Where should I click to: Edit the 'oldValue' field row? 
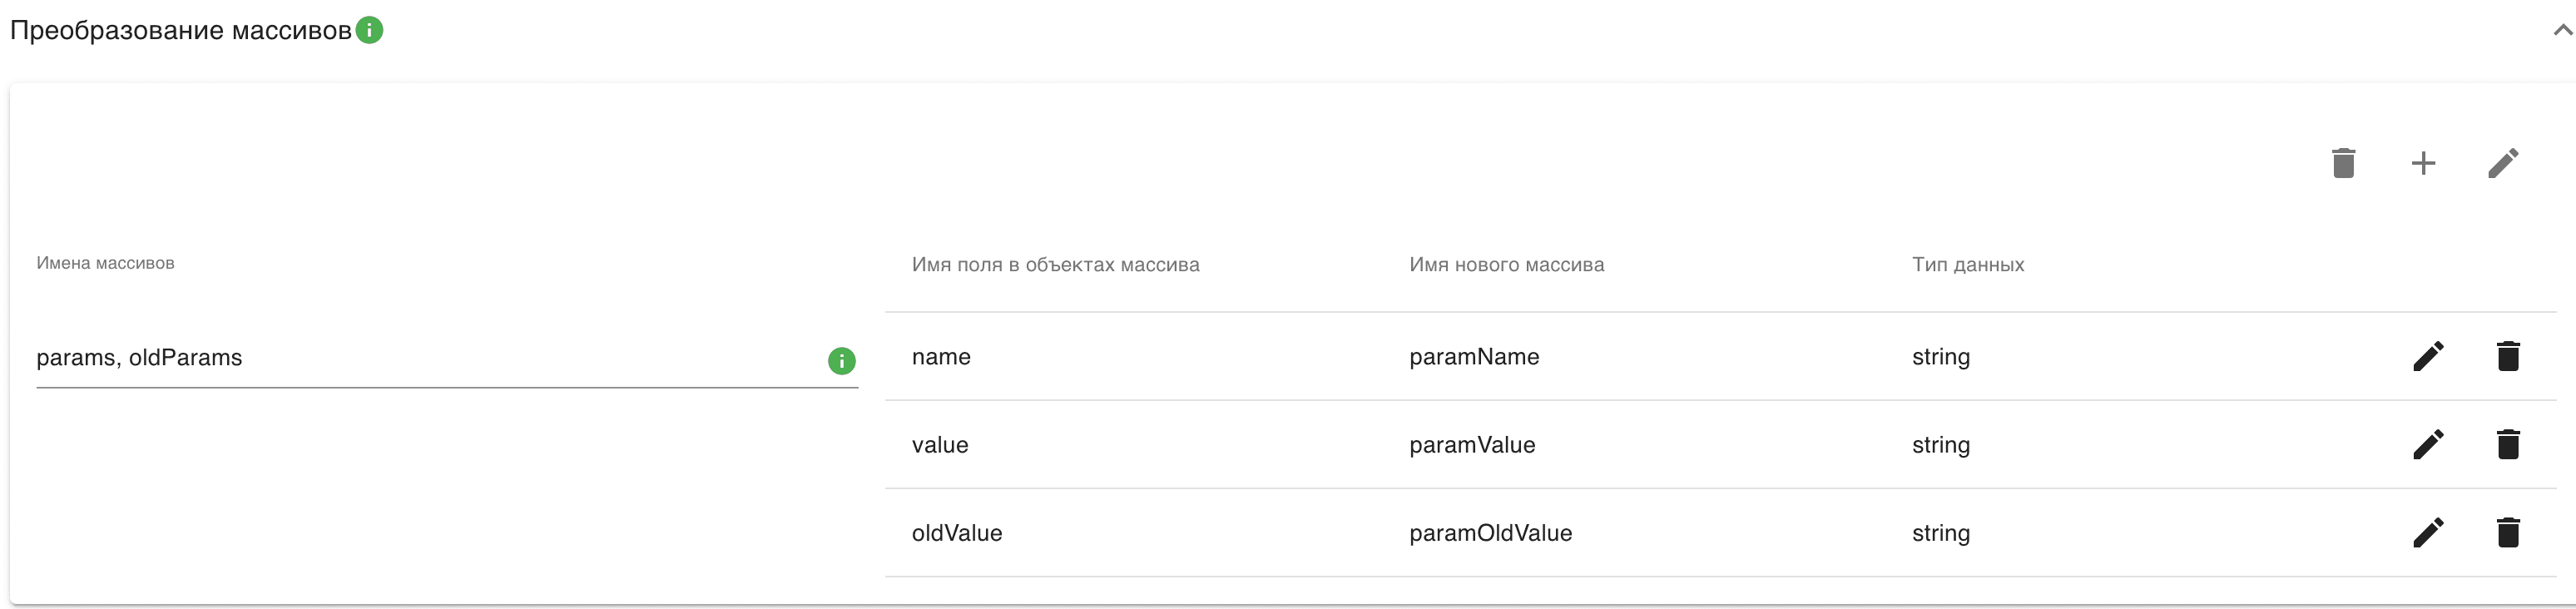pos(2428,532)
